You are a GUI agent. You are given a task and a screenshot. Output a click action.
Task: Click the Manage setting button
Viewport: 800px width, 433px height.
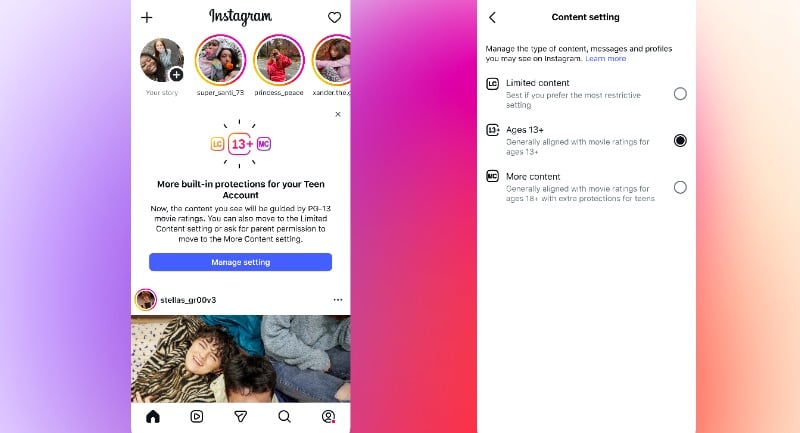240,262
